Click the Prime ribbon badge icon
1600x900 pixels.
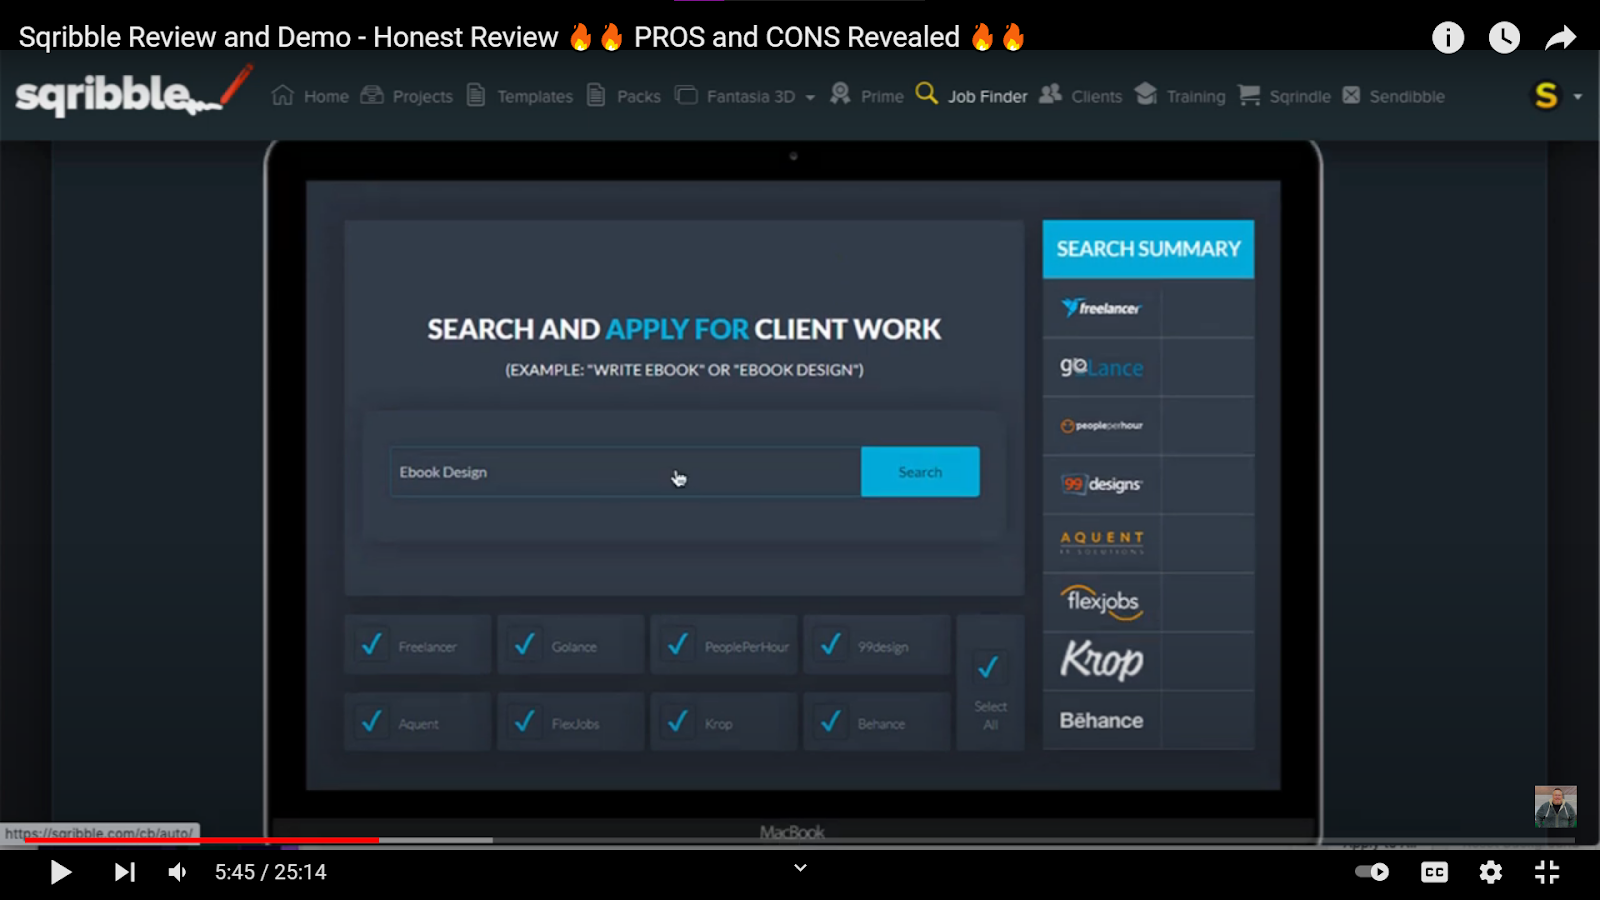point(840,94)
